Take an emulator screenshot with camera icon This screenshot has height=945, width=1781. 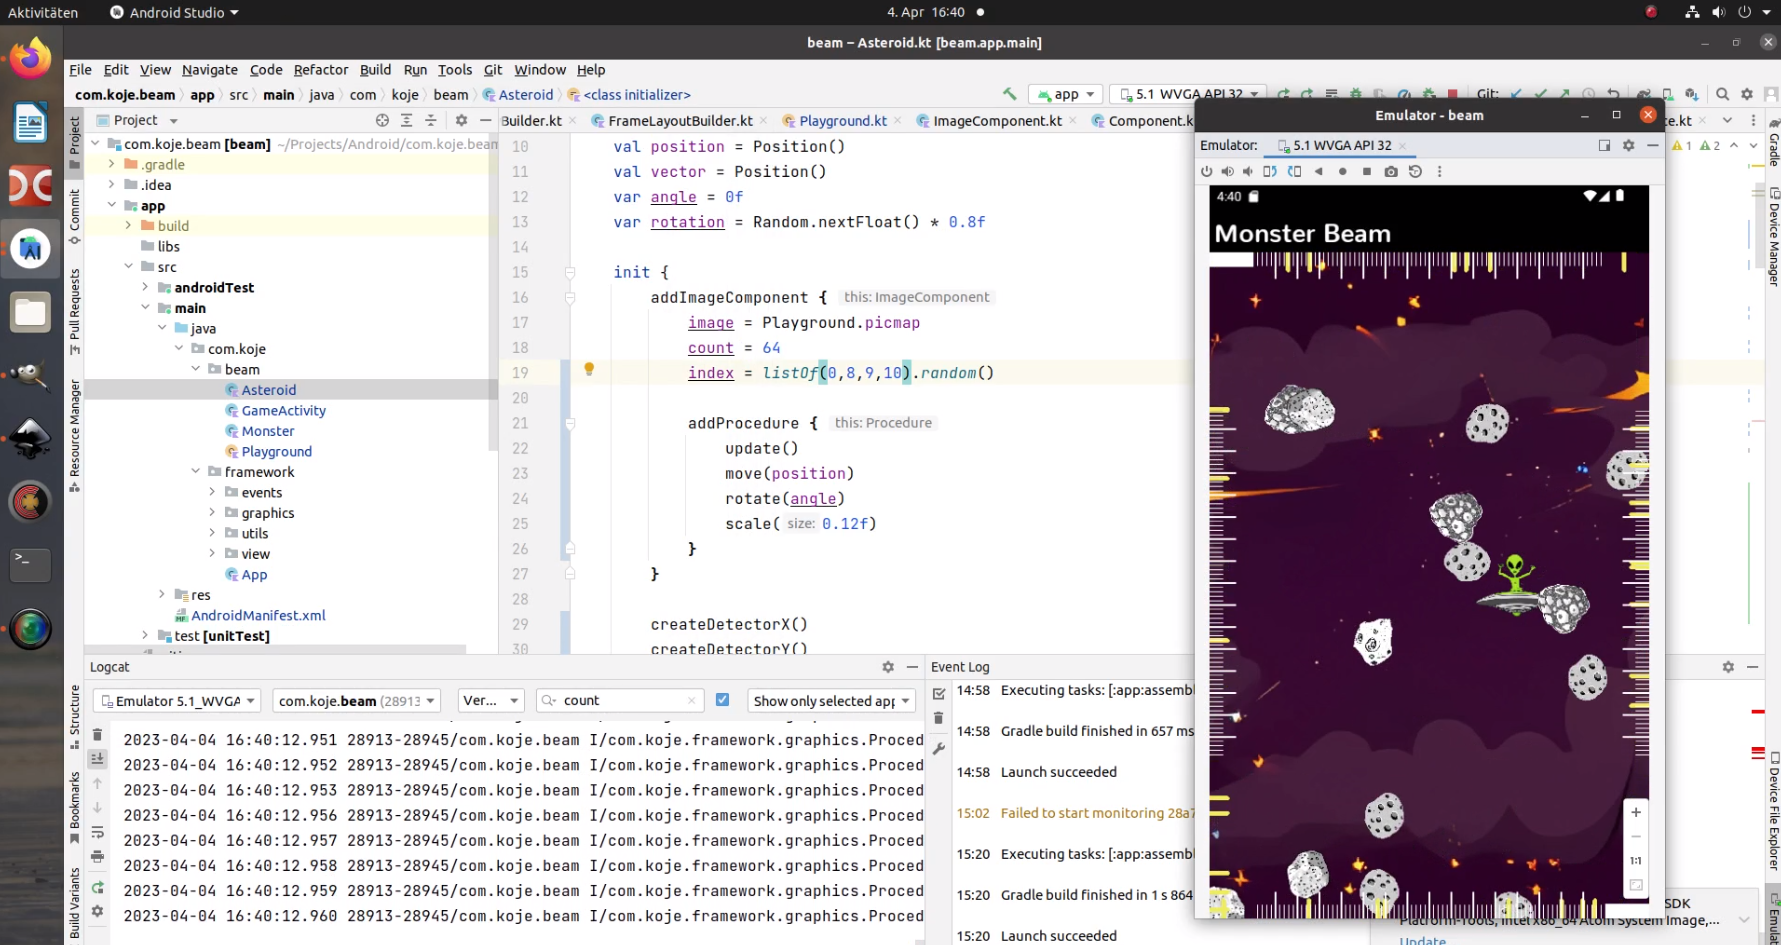(1391, 172)
